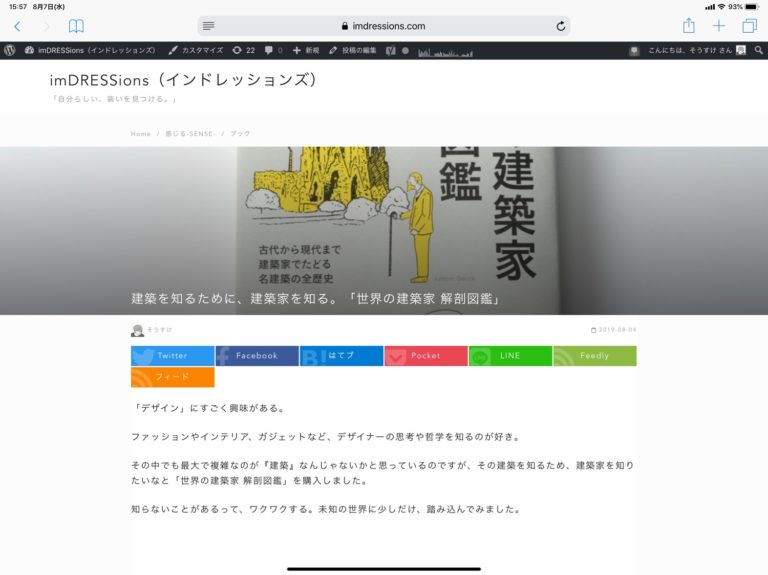Share the post on LINE
The image size is (768, 575).
coord(510,356)
